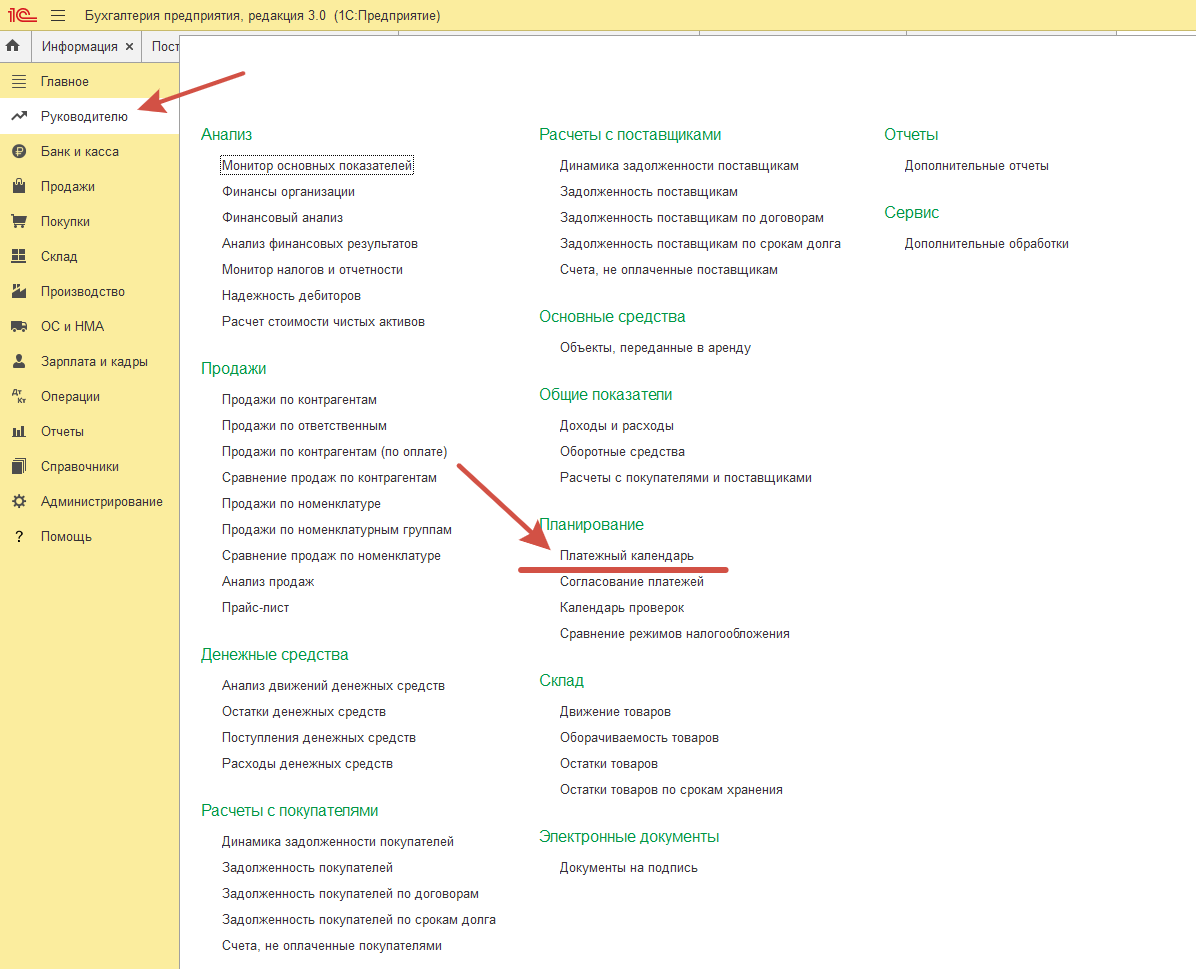Open Доходы и расходы report
This screenshot has width=1196, height=969.
click(x=616, y=426)
